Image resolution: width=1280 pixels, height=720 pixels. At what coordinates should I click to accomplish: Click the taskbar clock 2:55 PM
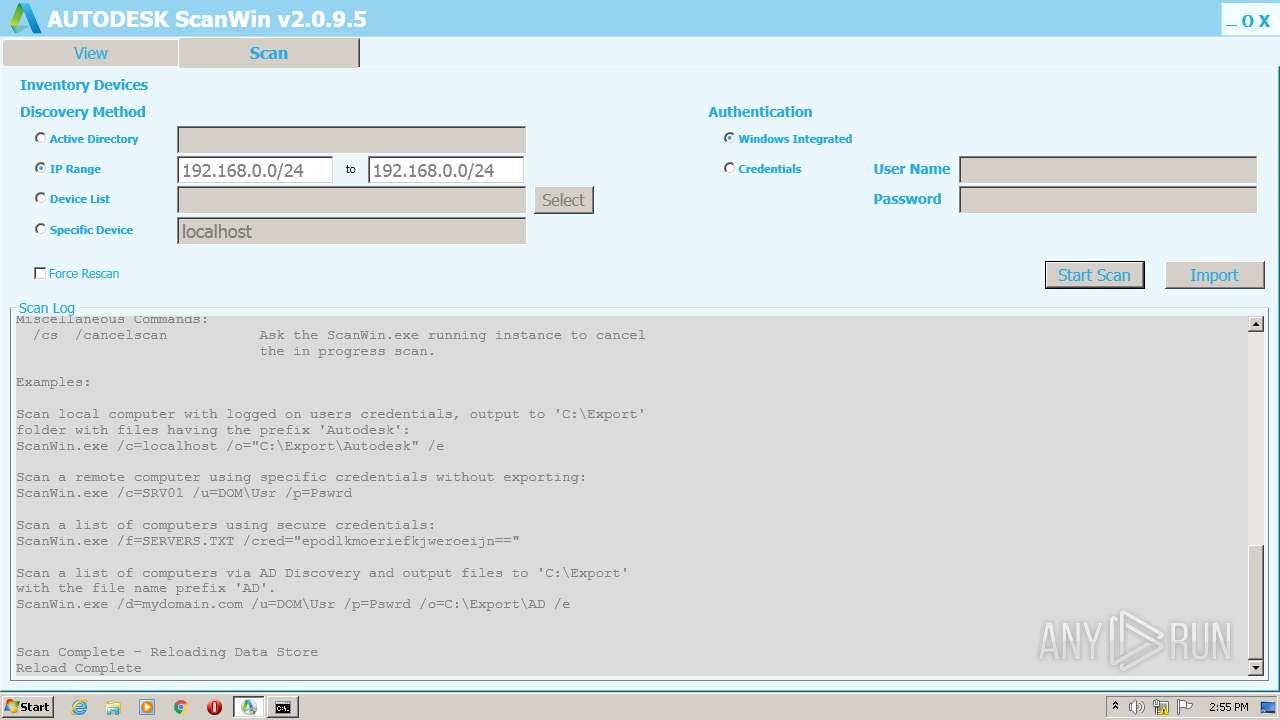[x=1228, y=707]
